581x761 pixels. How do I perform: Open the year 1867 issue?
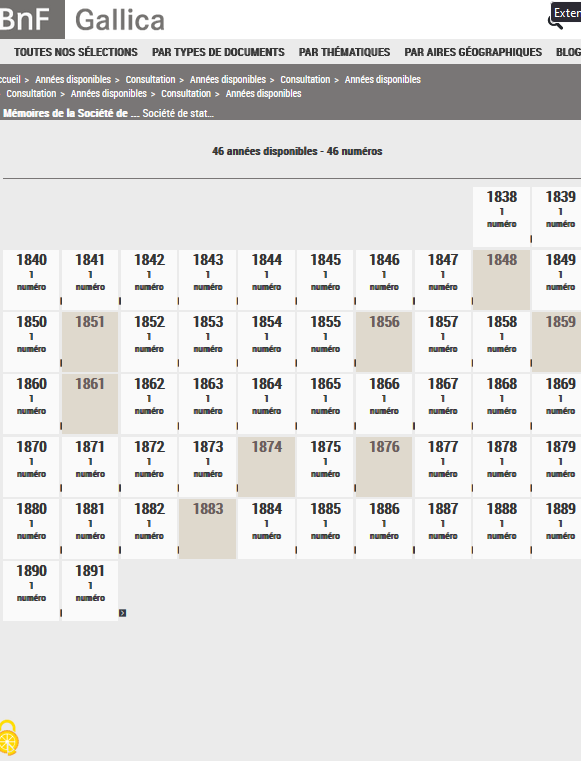pos(443,404)
